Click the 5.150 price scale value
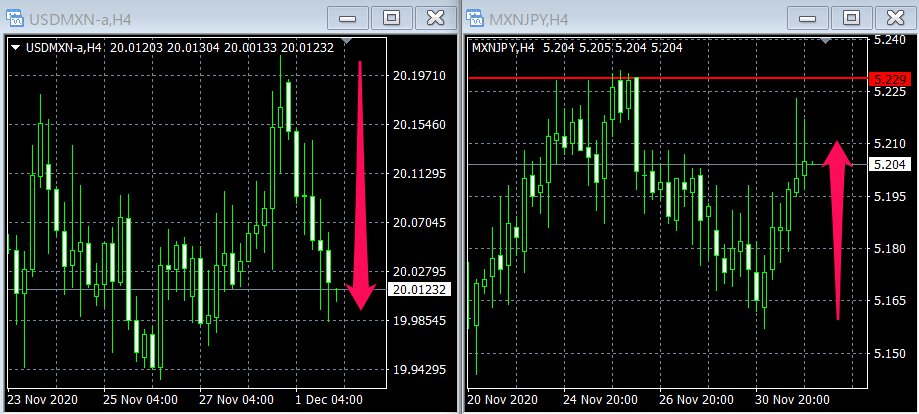This screenshot has width=919, height=414. (890, 354)
